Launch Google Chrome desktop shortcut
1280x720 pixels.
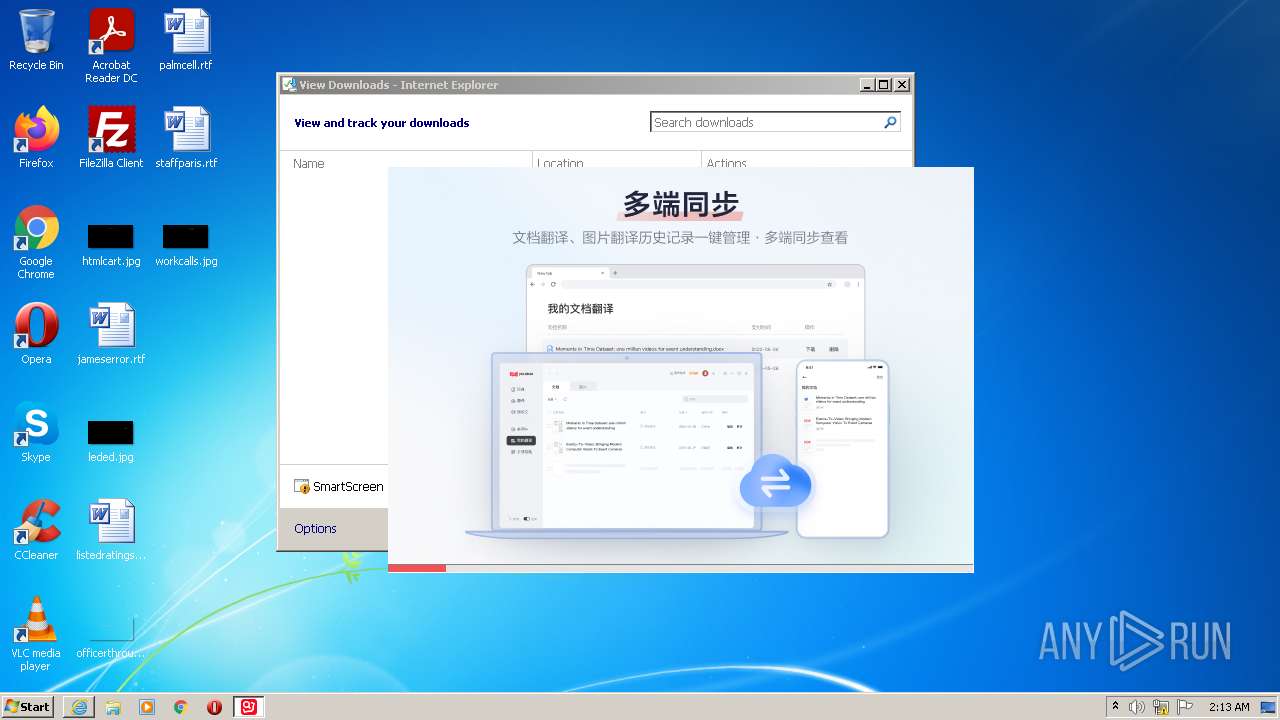tap(36, 242)
